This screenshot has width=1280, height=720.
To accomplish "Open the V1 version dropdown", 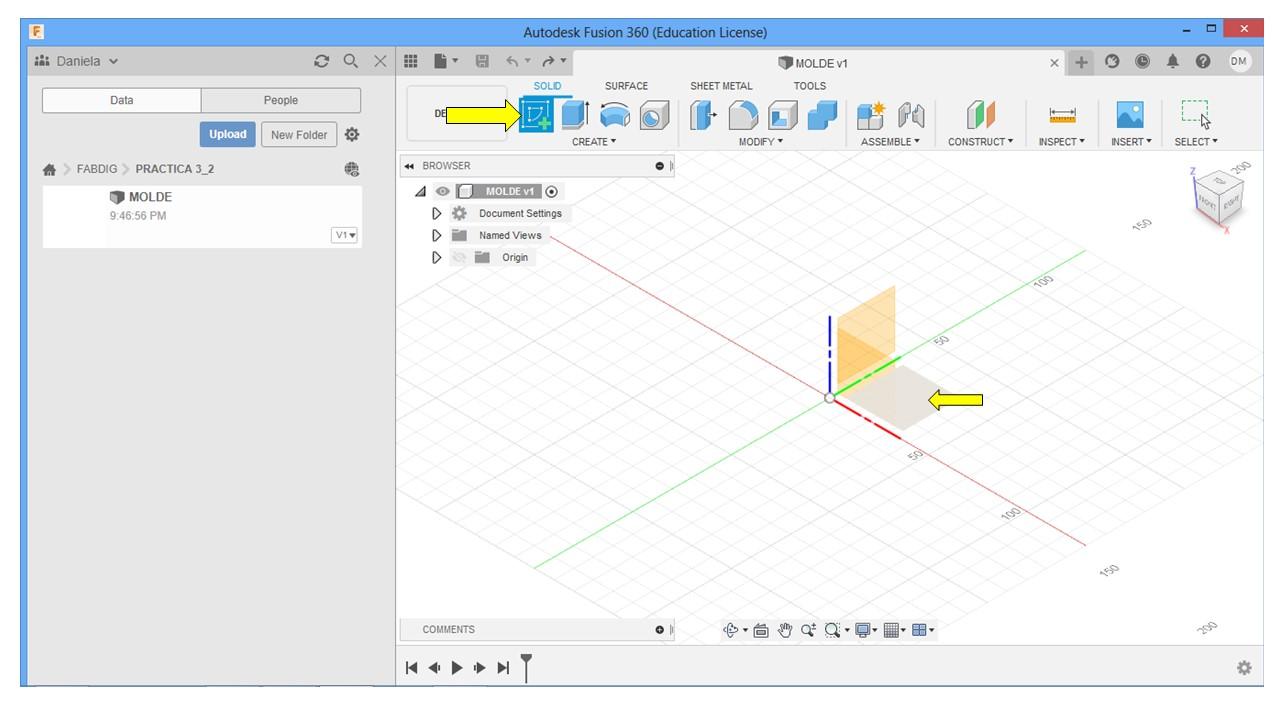I will 345,235.
